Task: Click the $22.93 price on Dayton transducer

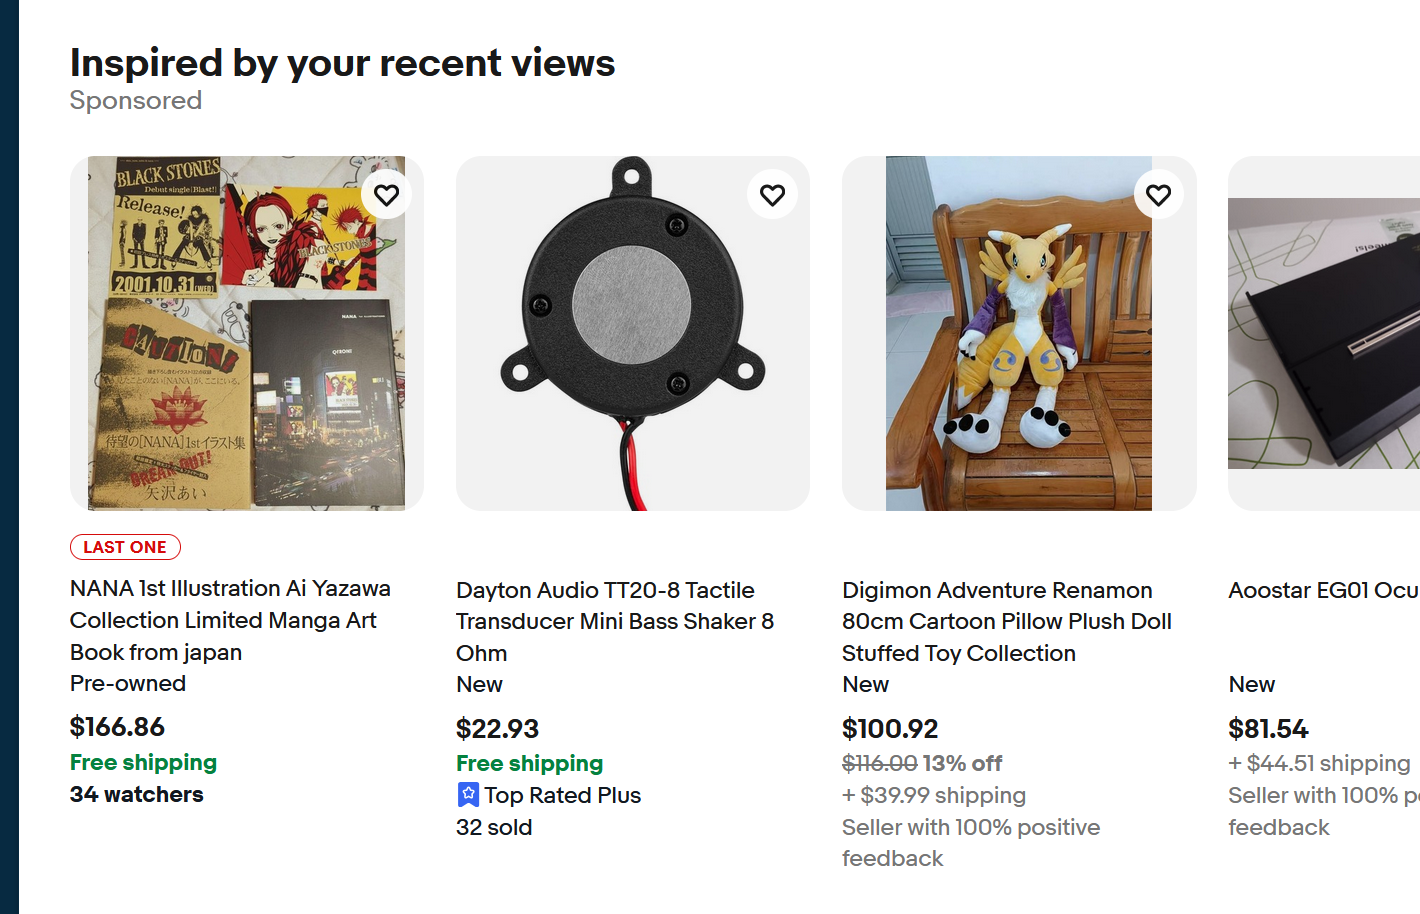Action: pos(497,729)
